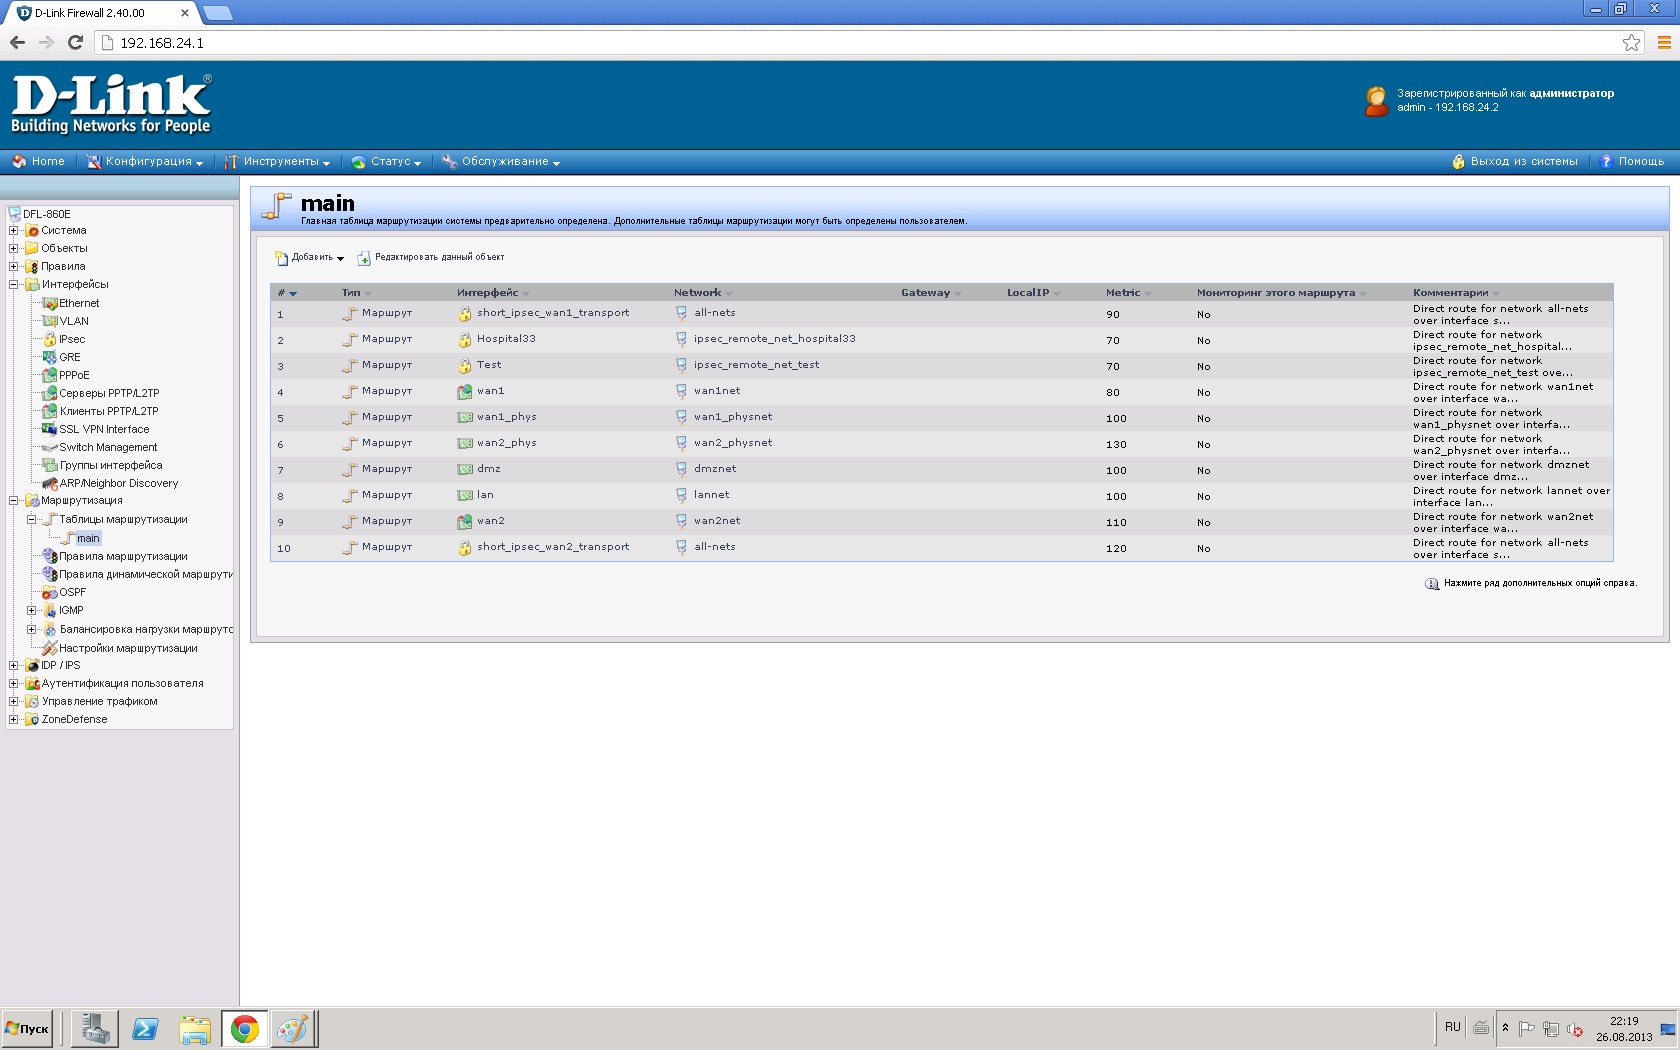Screen dimensions: 1680x1050
Task: Click the route icon in row 4
Action: [349, 392]
